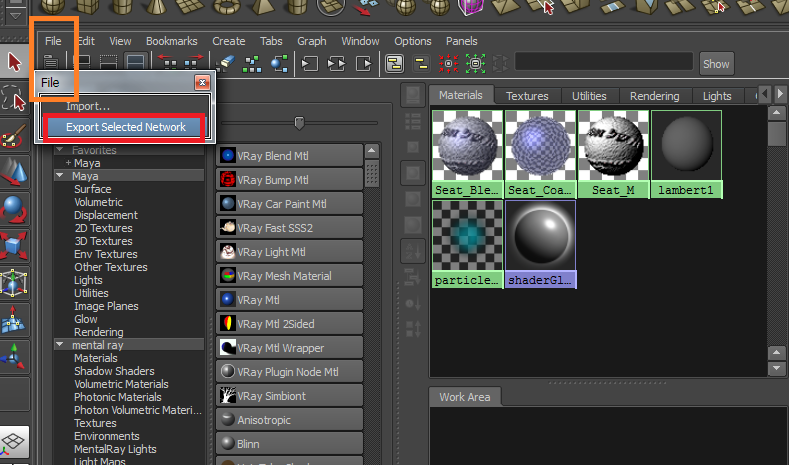Click the VRay Car Paint Mtl icon
This screenshot has height=465, width=789.
pos(228,203)
